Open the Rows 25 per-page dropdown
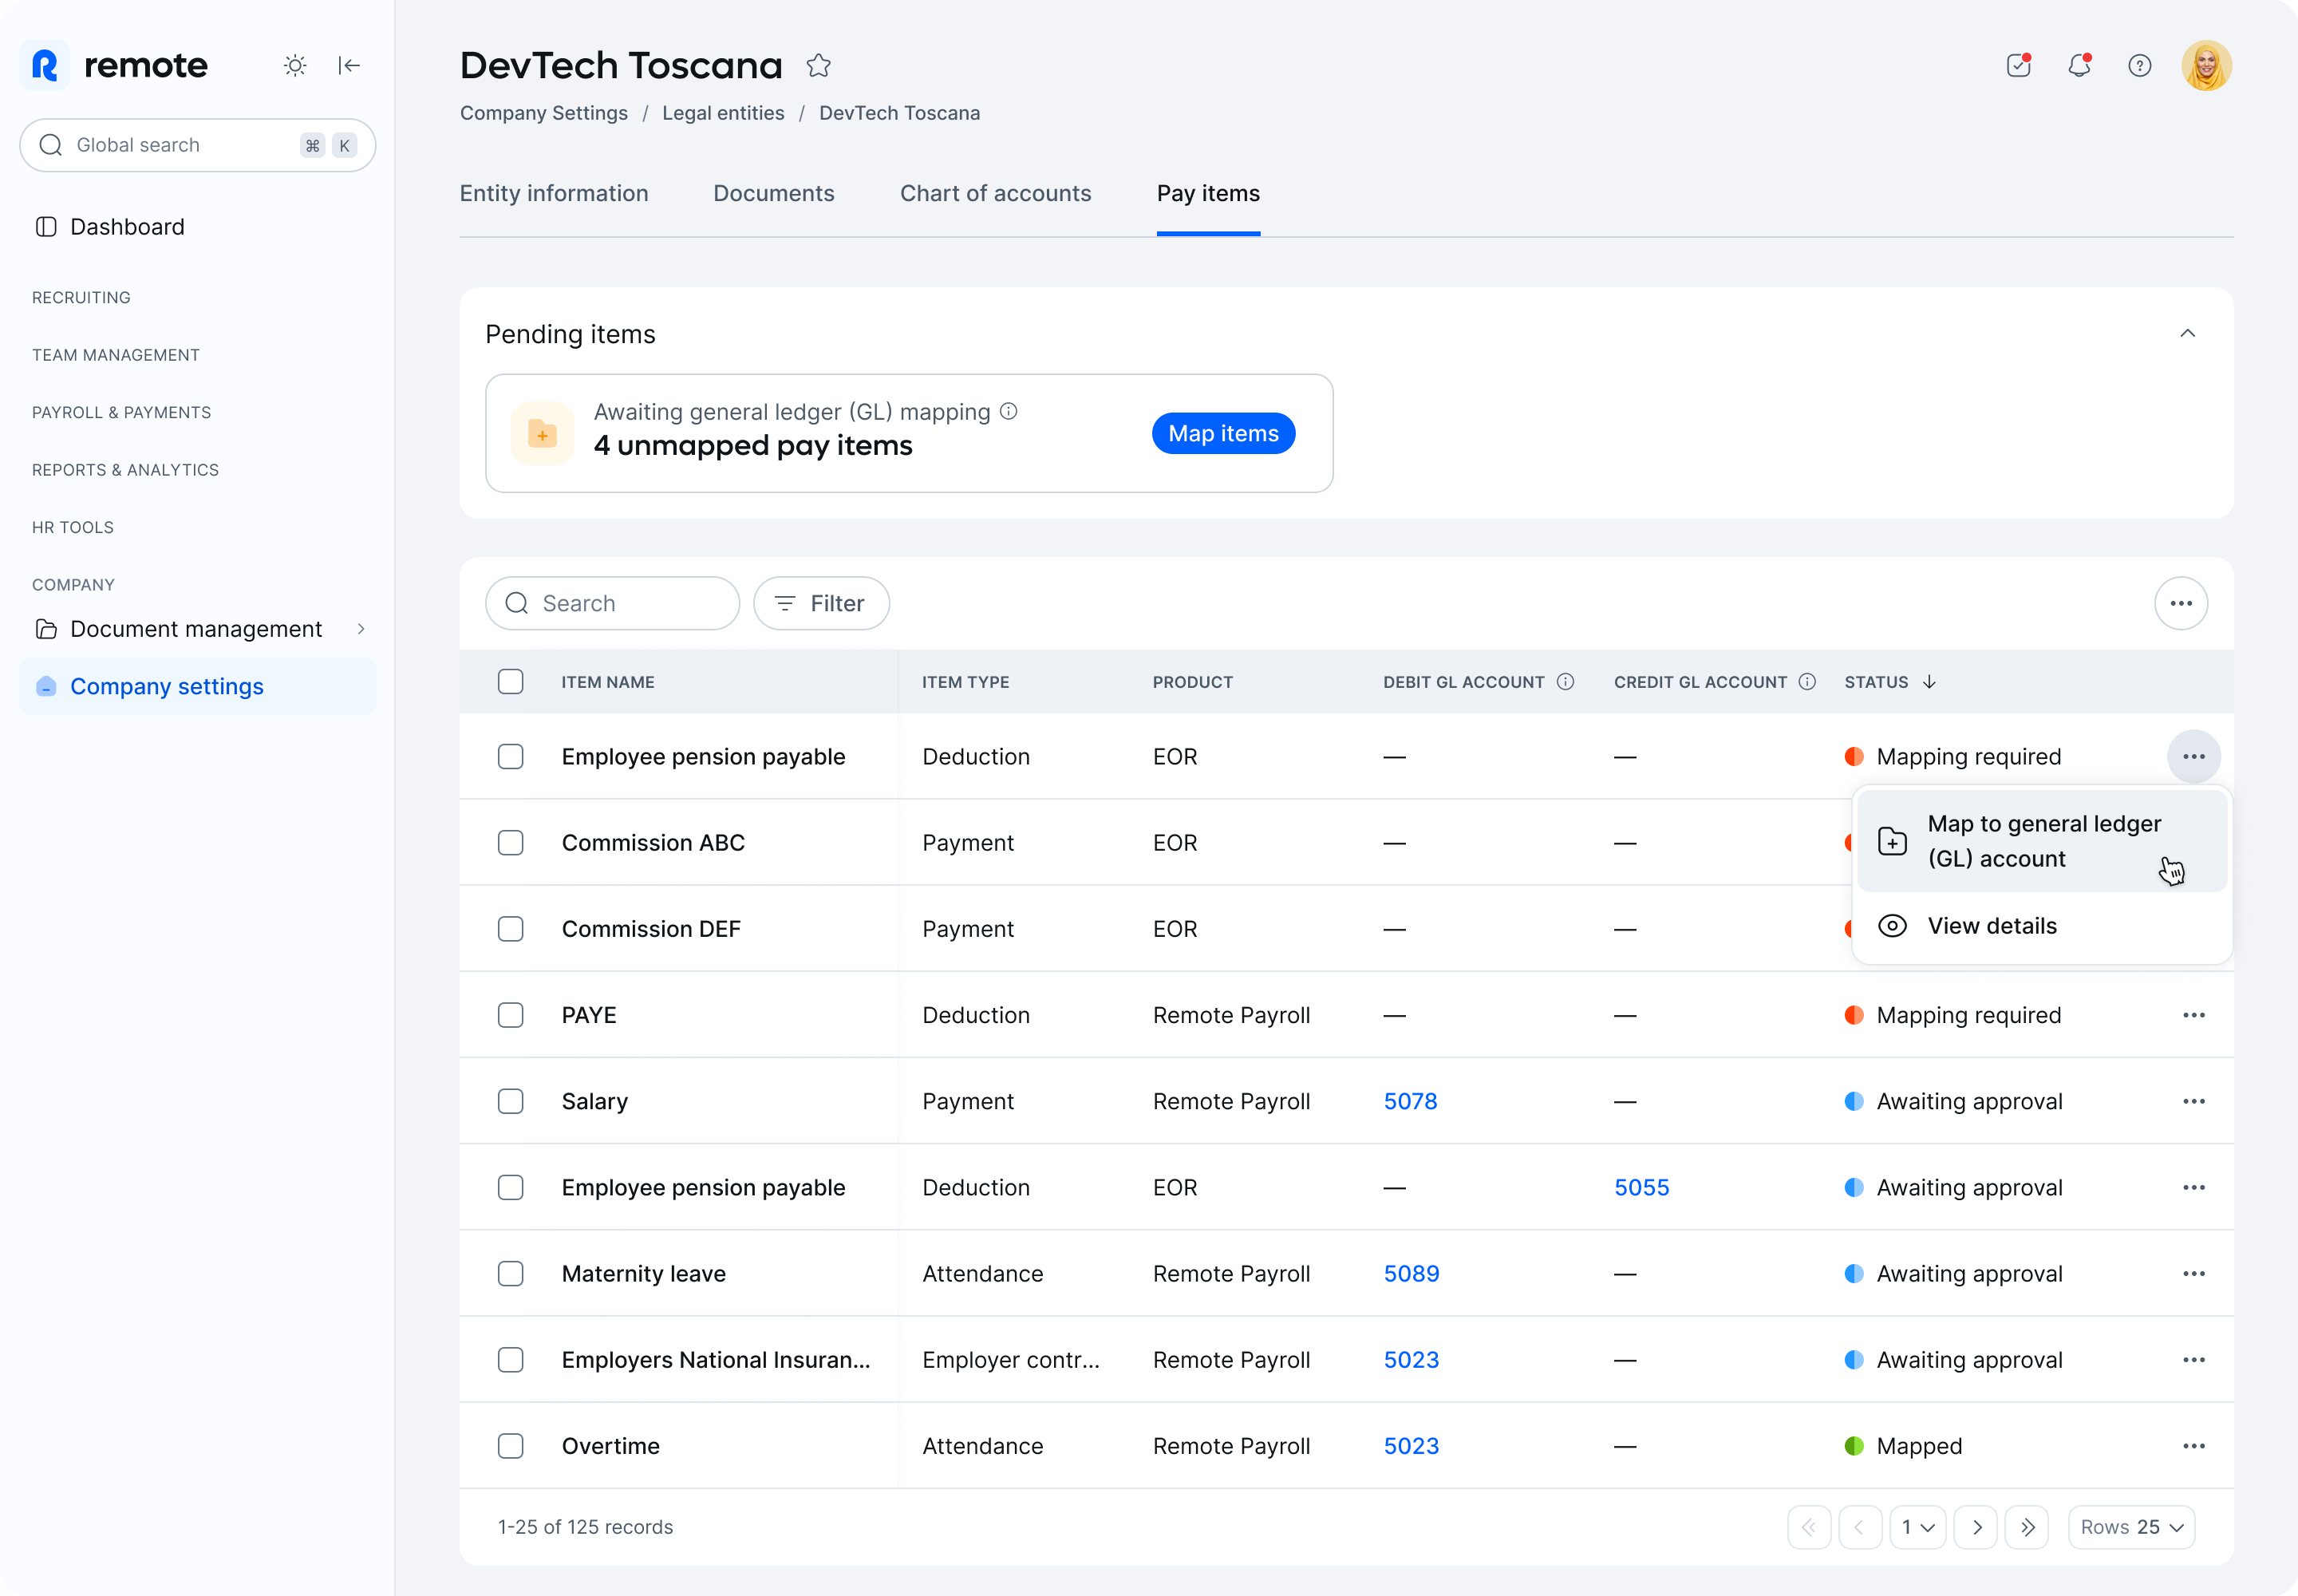The width and height of the screenshot is (2298, 1596). [x=2131, y=1527]
